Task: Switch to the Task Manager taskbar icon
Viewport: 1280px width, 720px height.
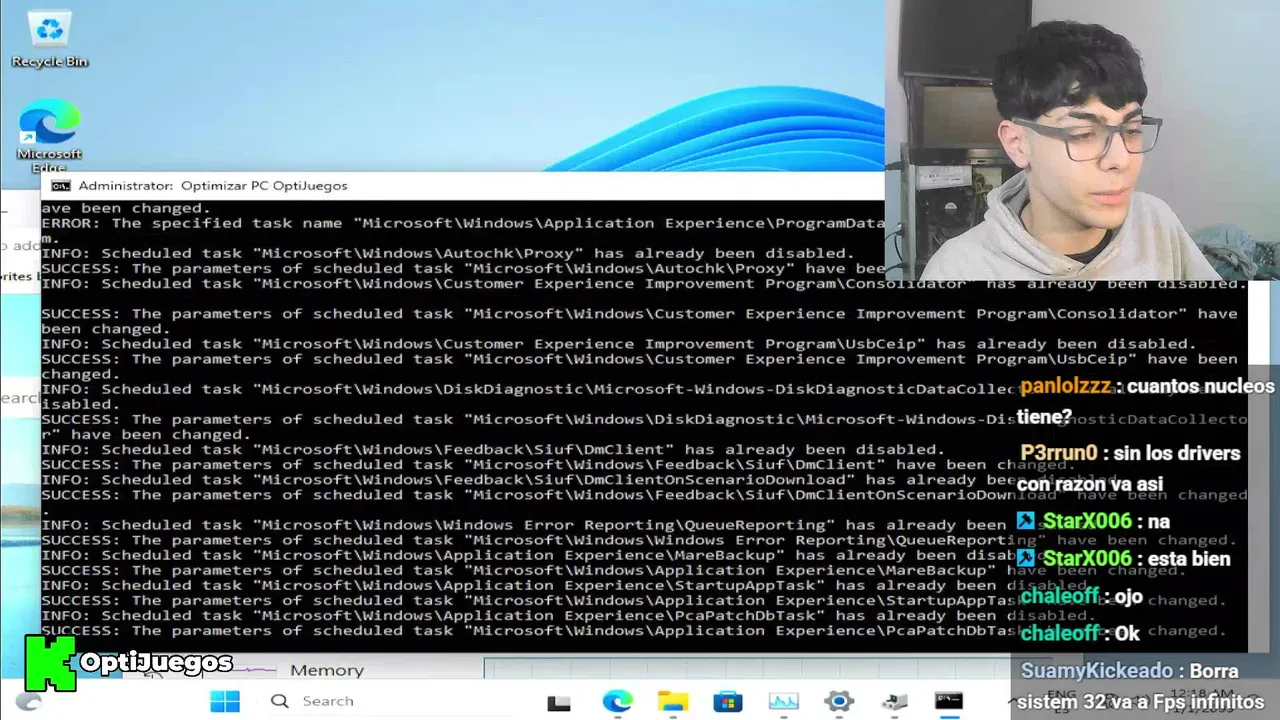Action: pos(783,702)
